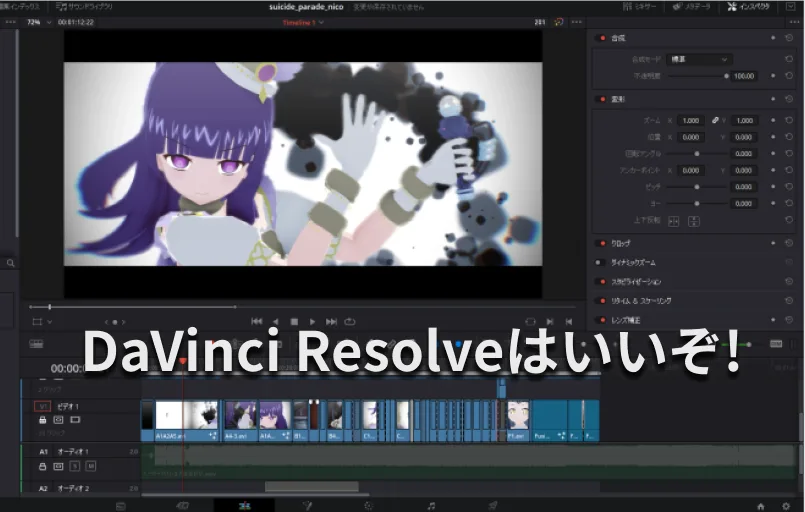Click the purple-haired character clip thumbnail in timeline
The width and height of the screenshot is (805, 512).
pos(274,415)
